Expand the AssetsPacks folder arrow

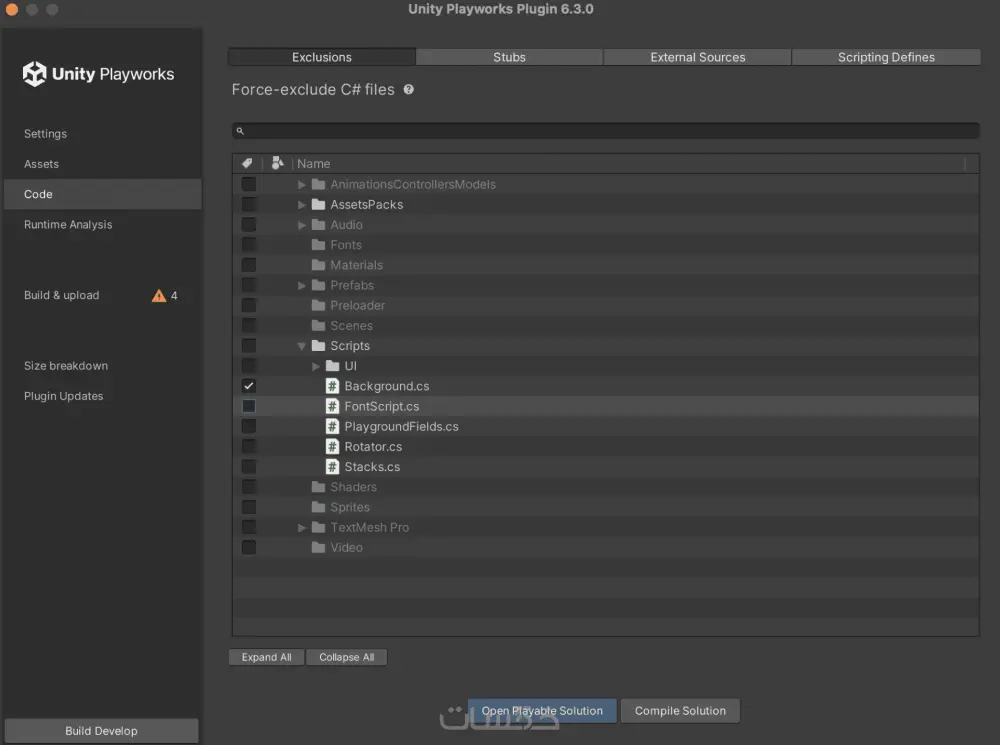(302, 205)
